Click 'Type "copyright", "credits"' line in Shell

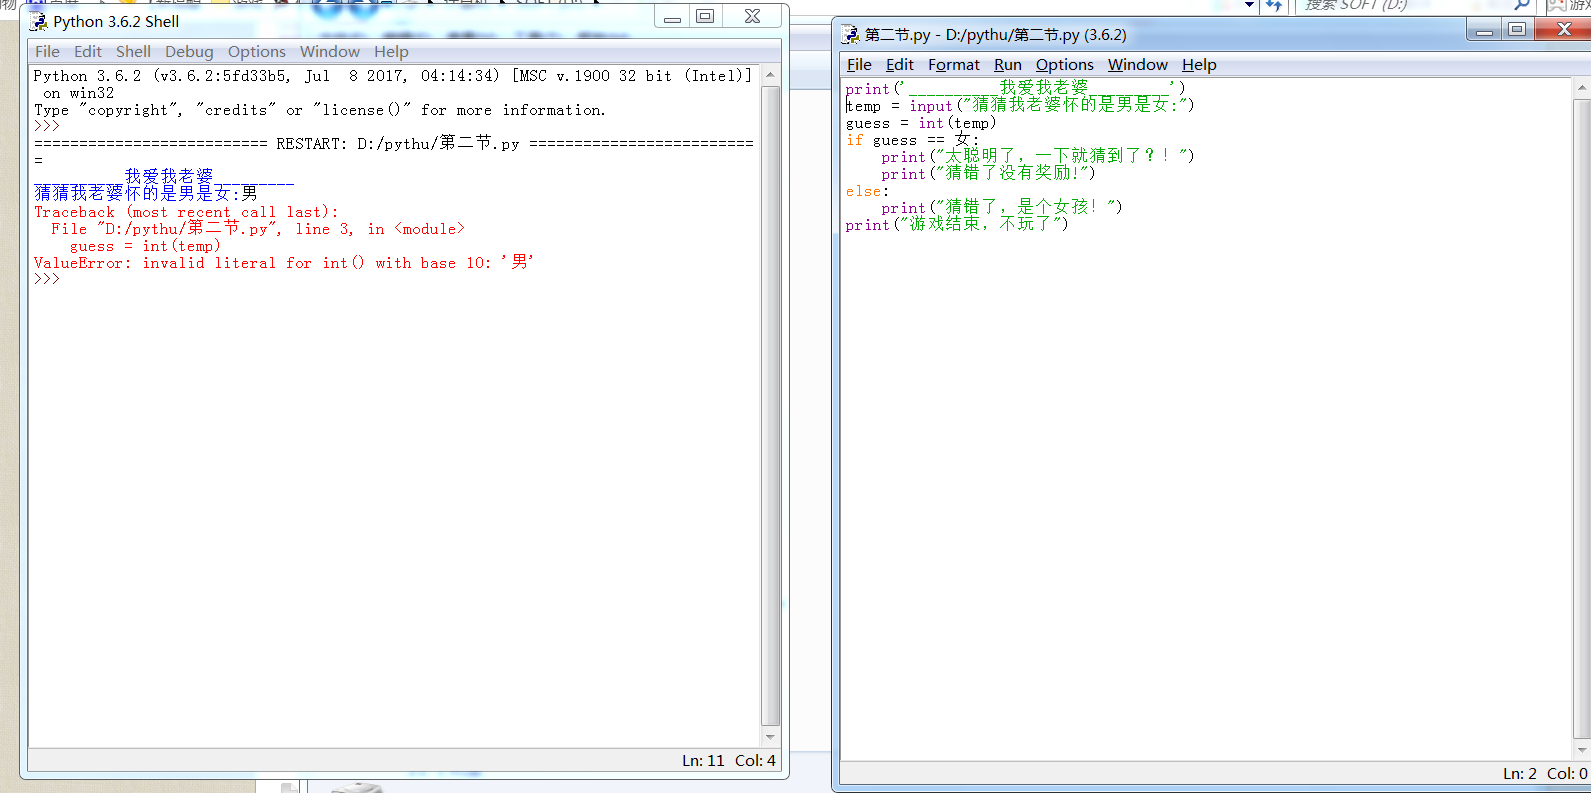pos(319,110)
